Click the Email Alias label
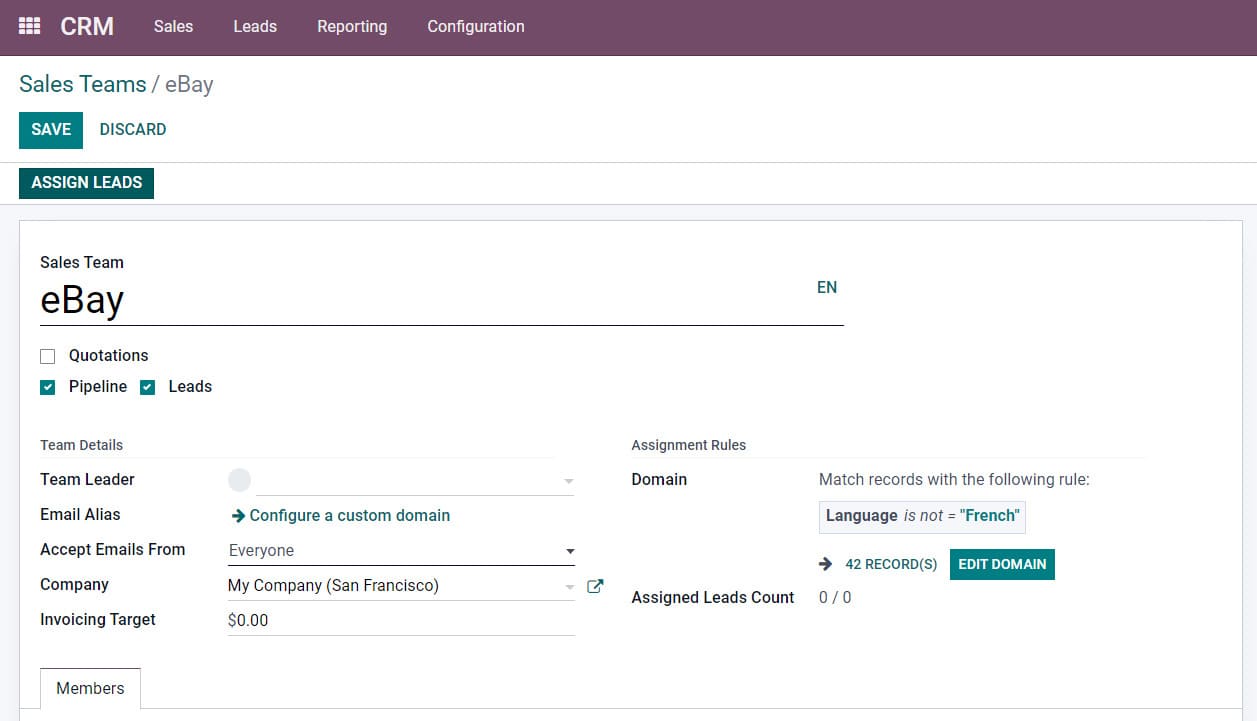 tap(80, 515)
